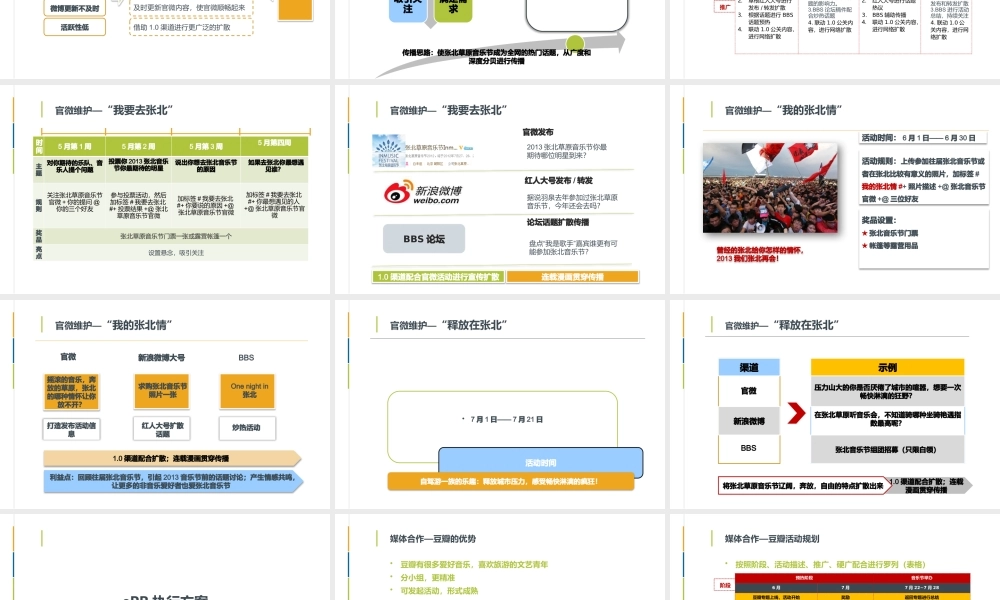Image resolution: width=1000 pixels, height=600 pixels.
Task: Click the 活跃性低 box
Action: point(75,27)
